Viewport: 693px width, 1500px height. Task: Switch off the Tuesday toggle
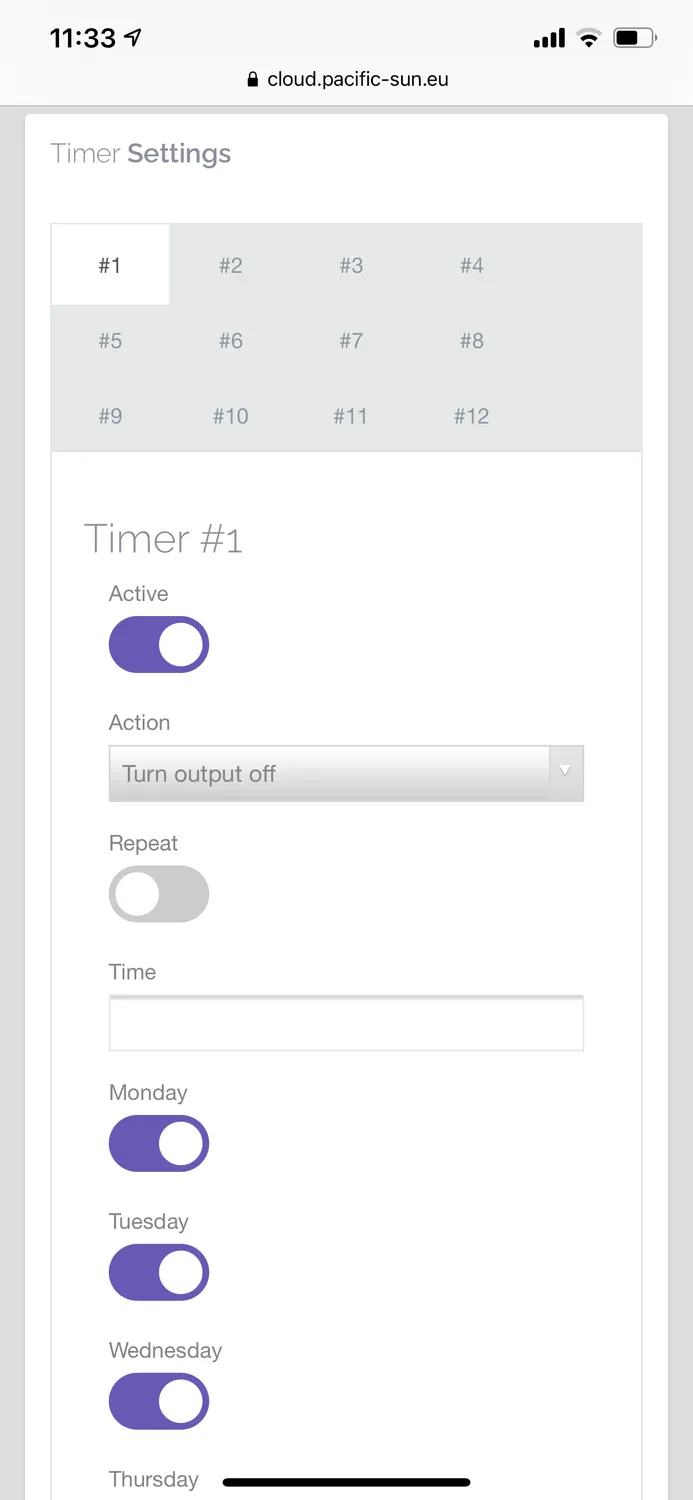pyautogui.click(x=159, y=1272)
